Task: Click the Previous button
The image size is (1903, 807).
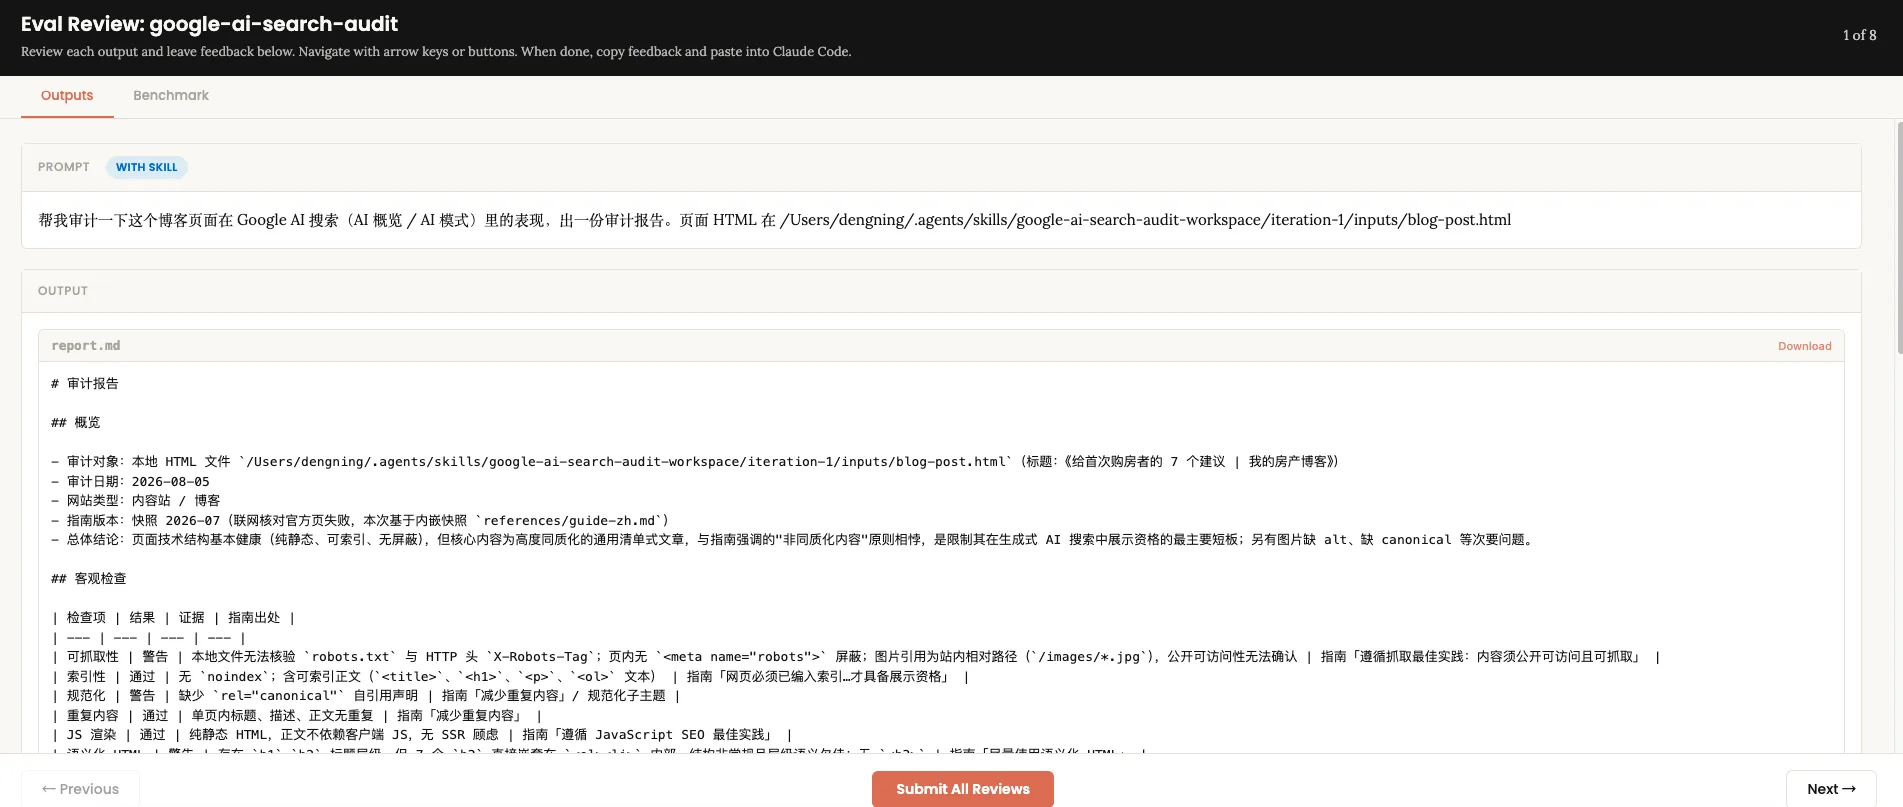Action: tap(80, 789)
